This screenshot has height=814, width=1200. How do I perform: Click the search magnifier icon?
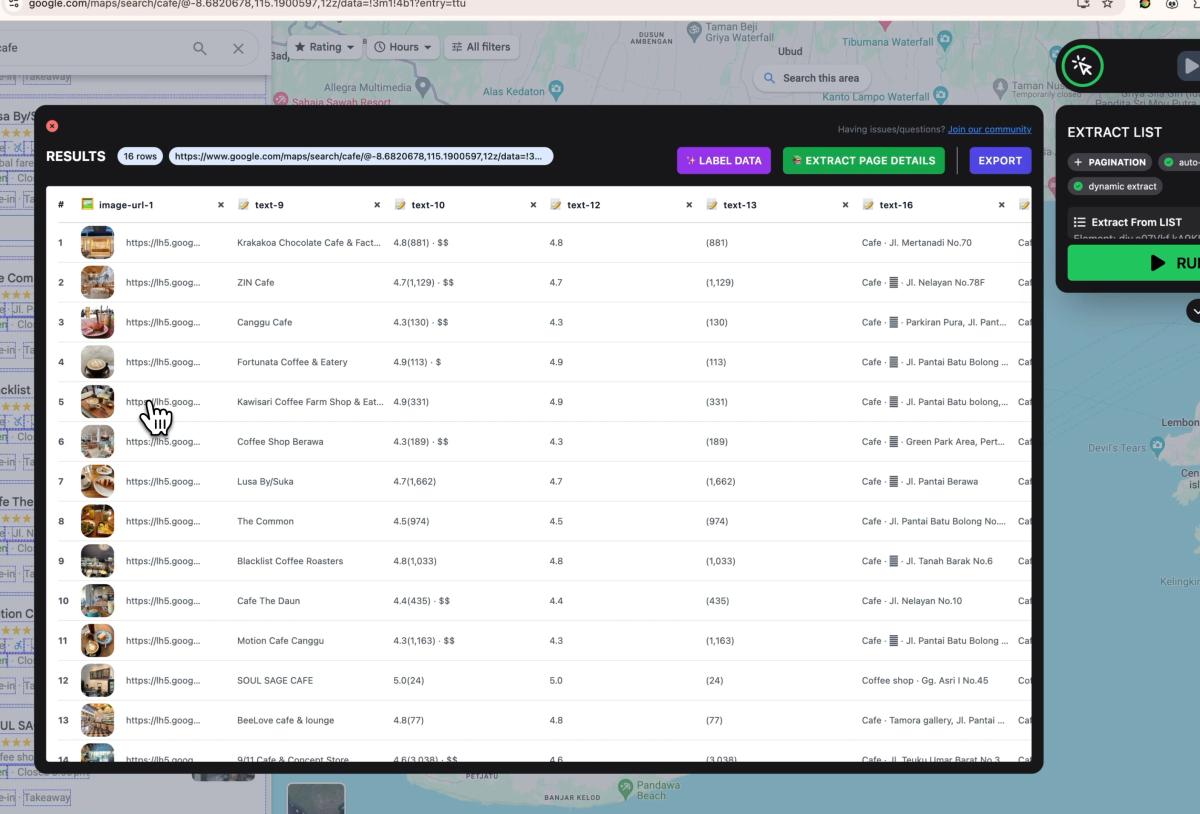(200, 48)
